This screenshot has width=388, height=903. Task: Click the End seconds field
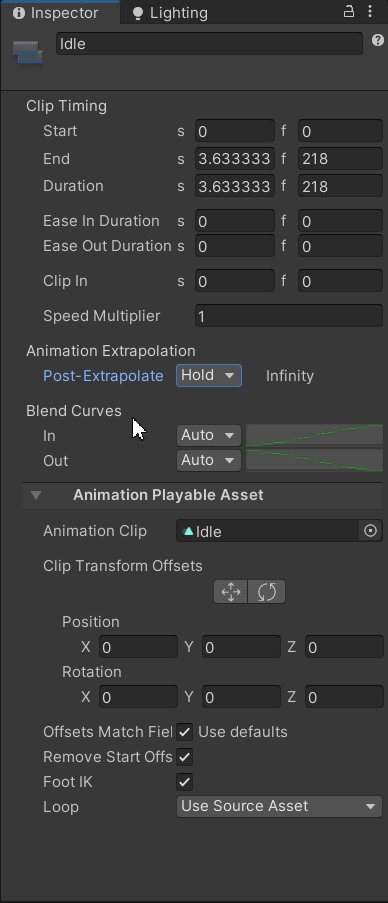(235, 158)
